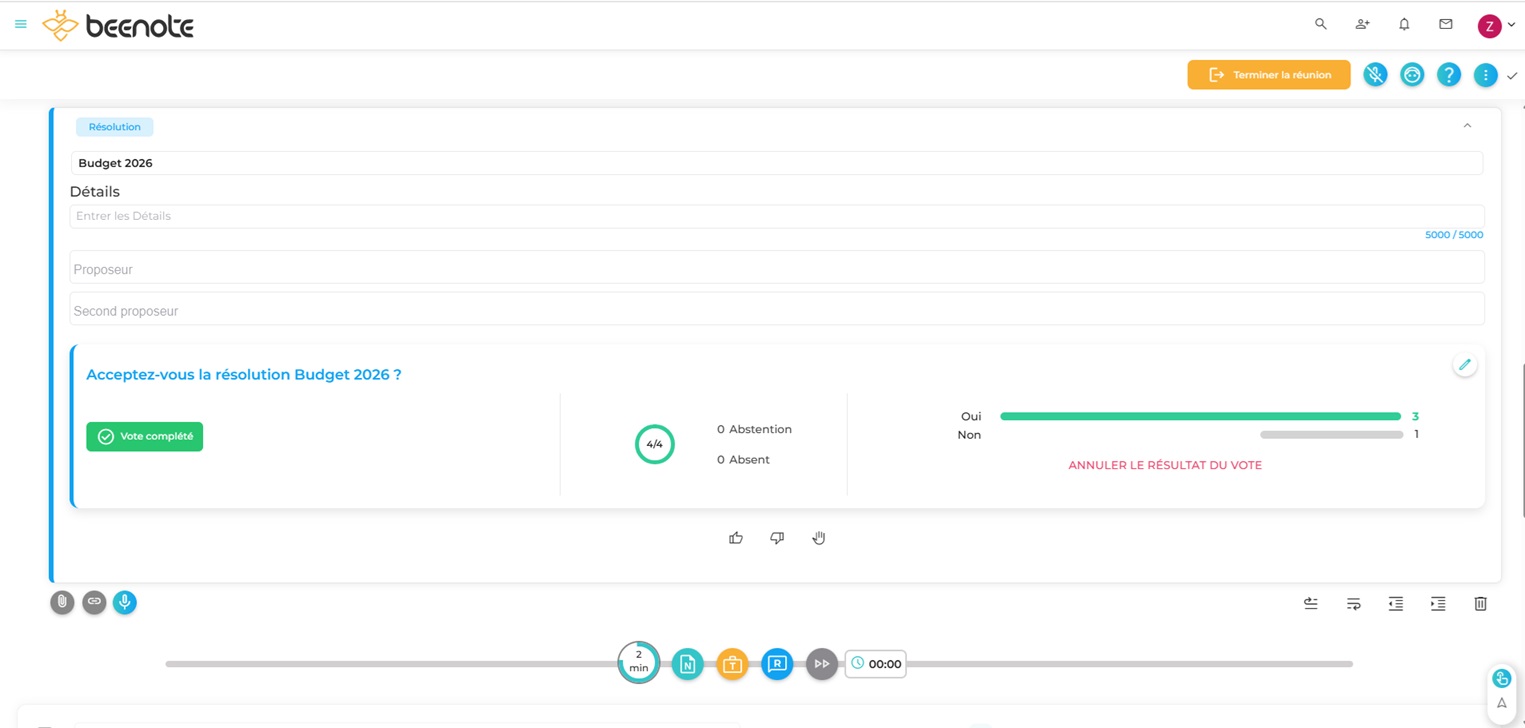This screenshot has width=1525, height=728.
Task: Attach a file with paperclip icon
Action: point(62,602)
